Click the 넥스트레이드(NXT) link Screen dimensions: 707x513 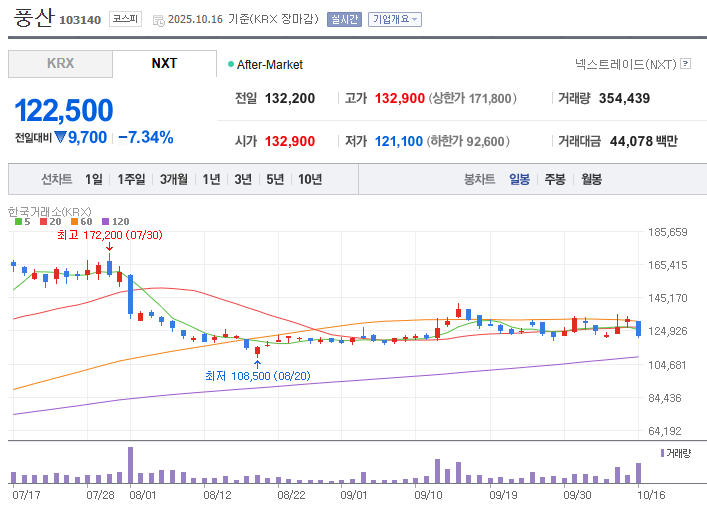(x=625, y=64)
